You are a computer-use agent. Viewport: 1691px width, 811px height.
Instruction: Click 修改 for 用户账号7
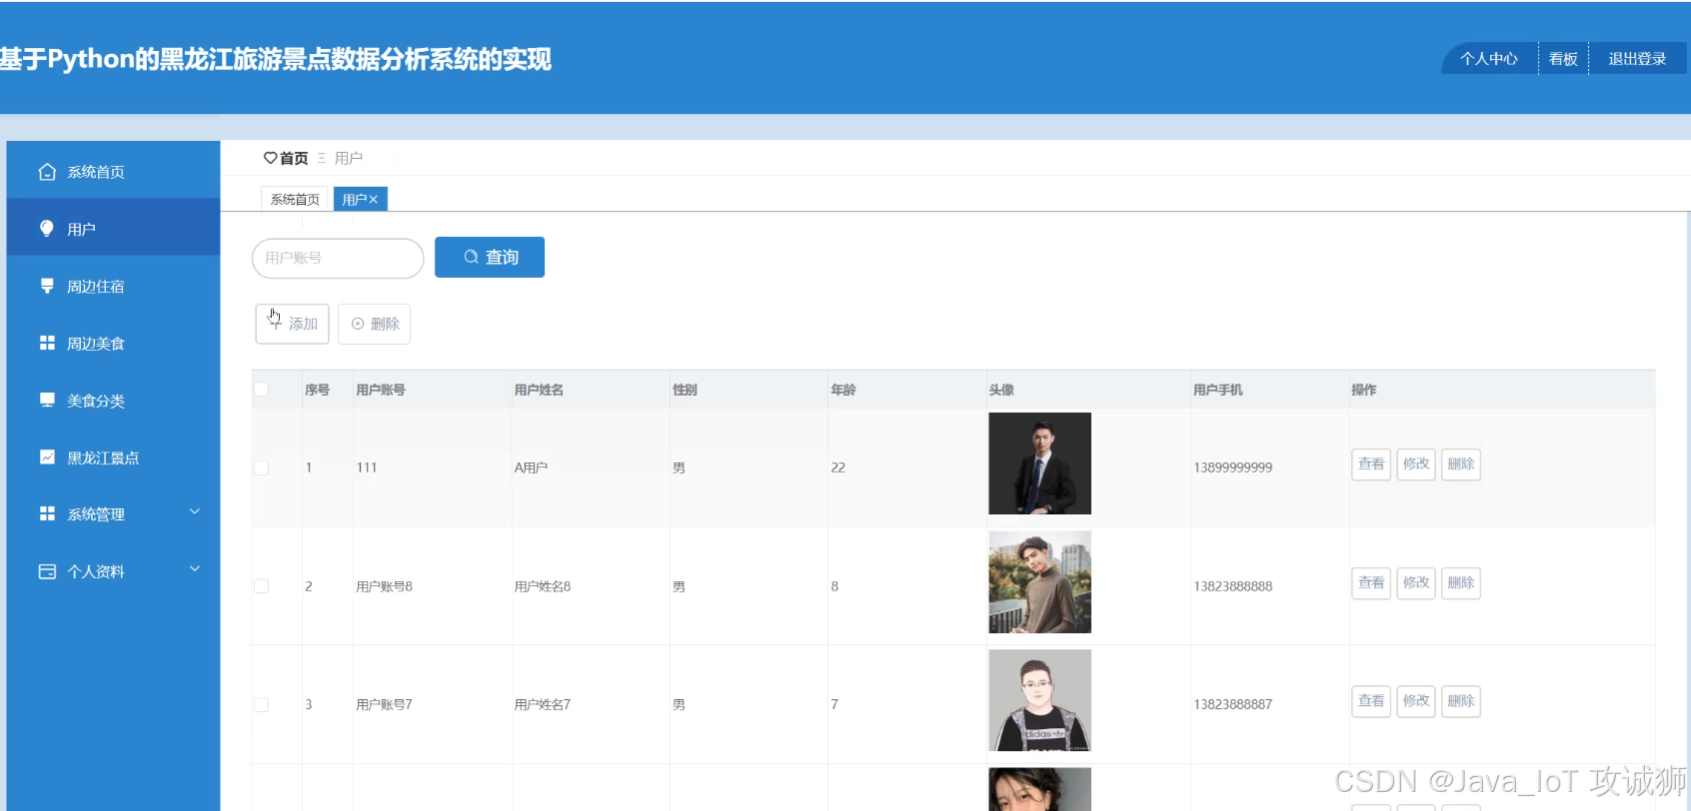(1416, 701)
